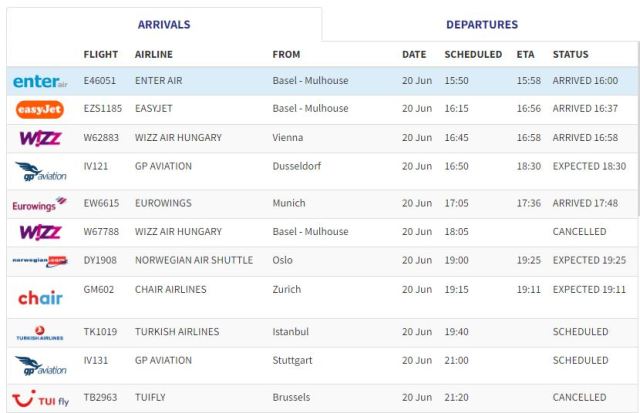Click the Turkish Airlines logo
The image size is (640, 413).
coord(40,332)
